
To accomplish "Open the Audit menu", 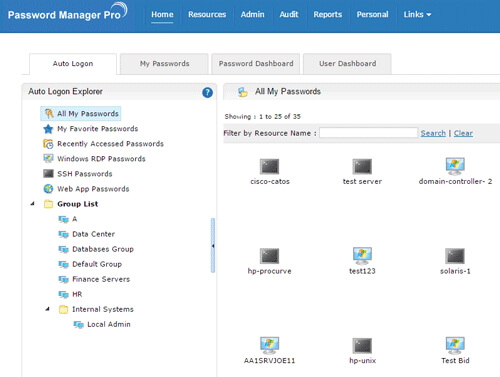I will (x=289, y=15).
